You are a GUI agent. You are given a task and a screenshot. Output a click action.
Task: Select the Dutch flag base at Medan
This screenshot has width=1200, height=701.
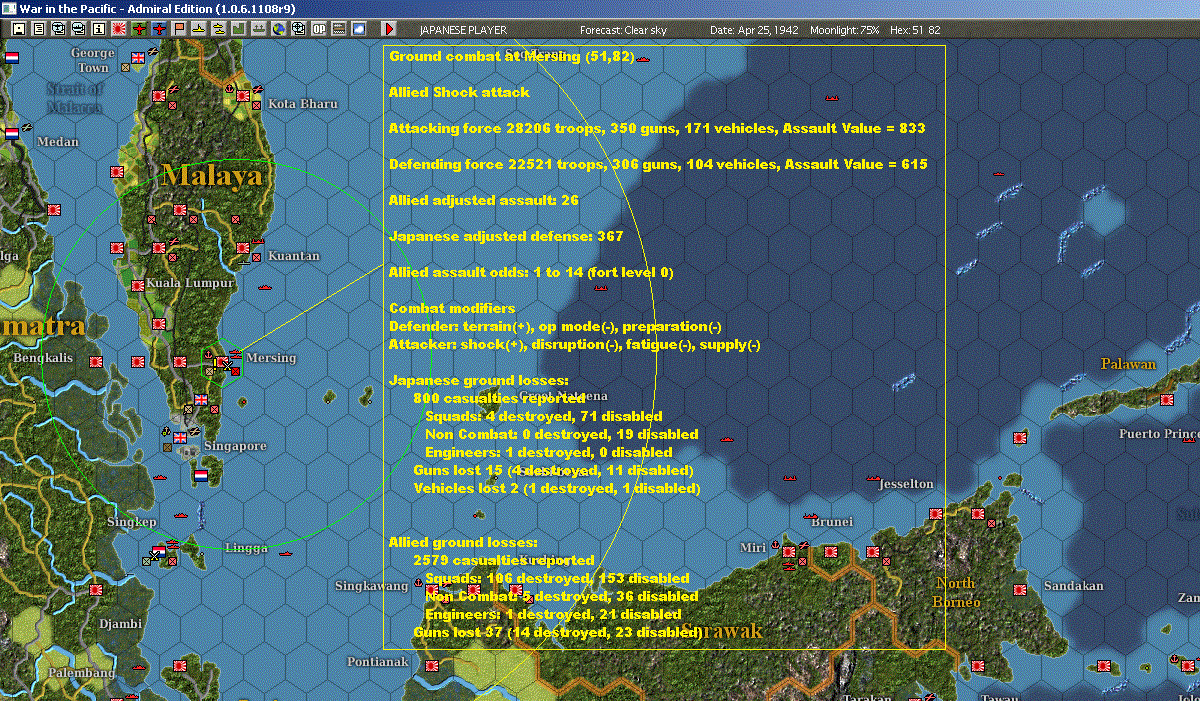coord(12,133)
